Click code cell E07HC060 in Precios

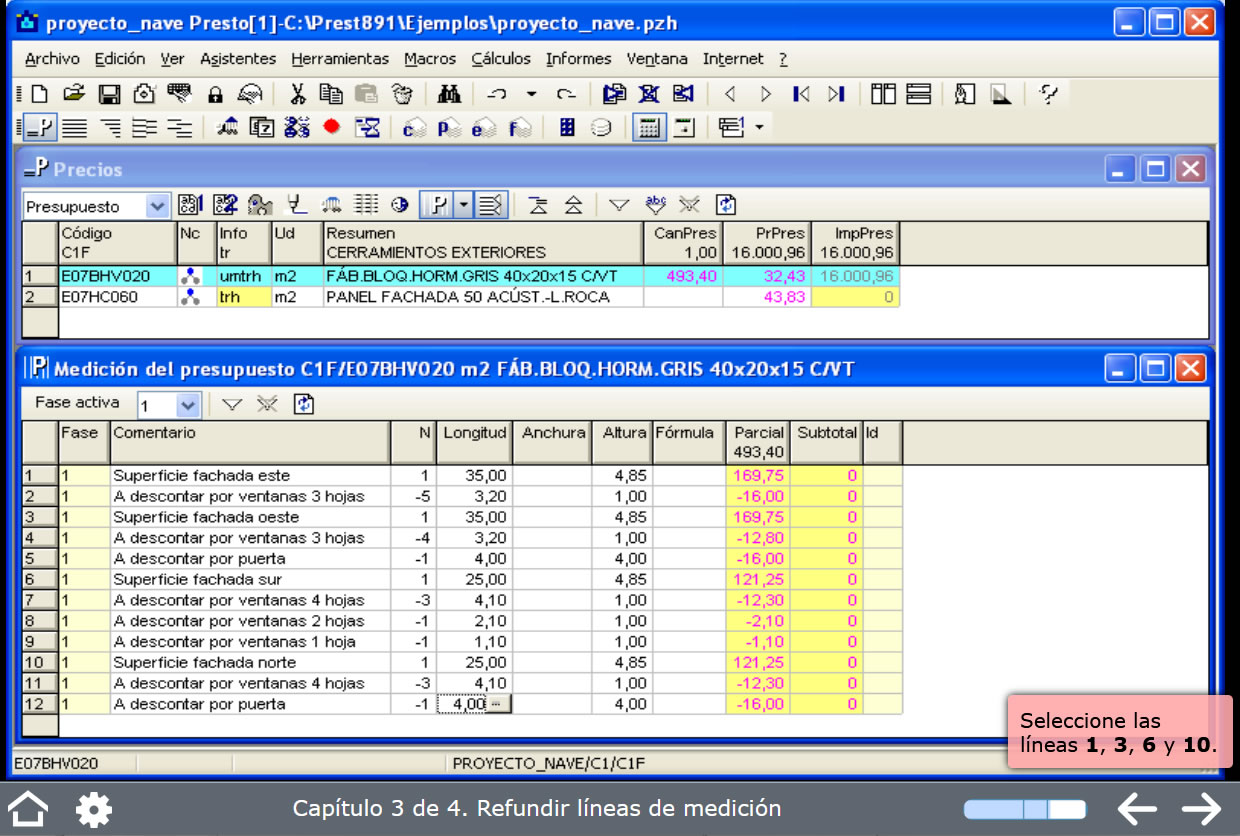pyautogui.click(x=117, y=297)
